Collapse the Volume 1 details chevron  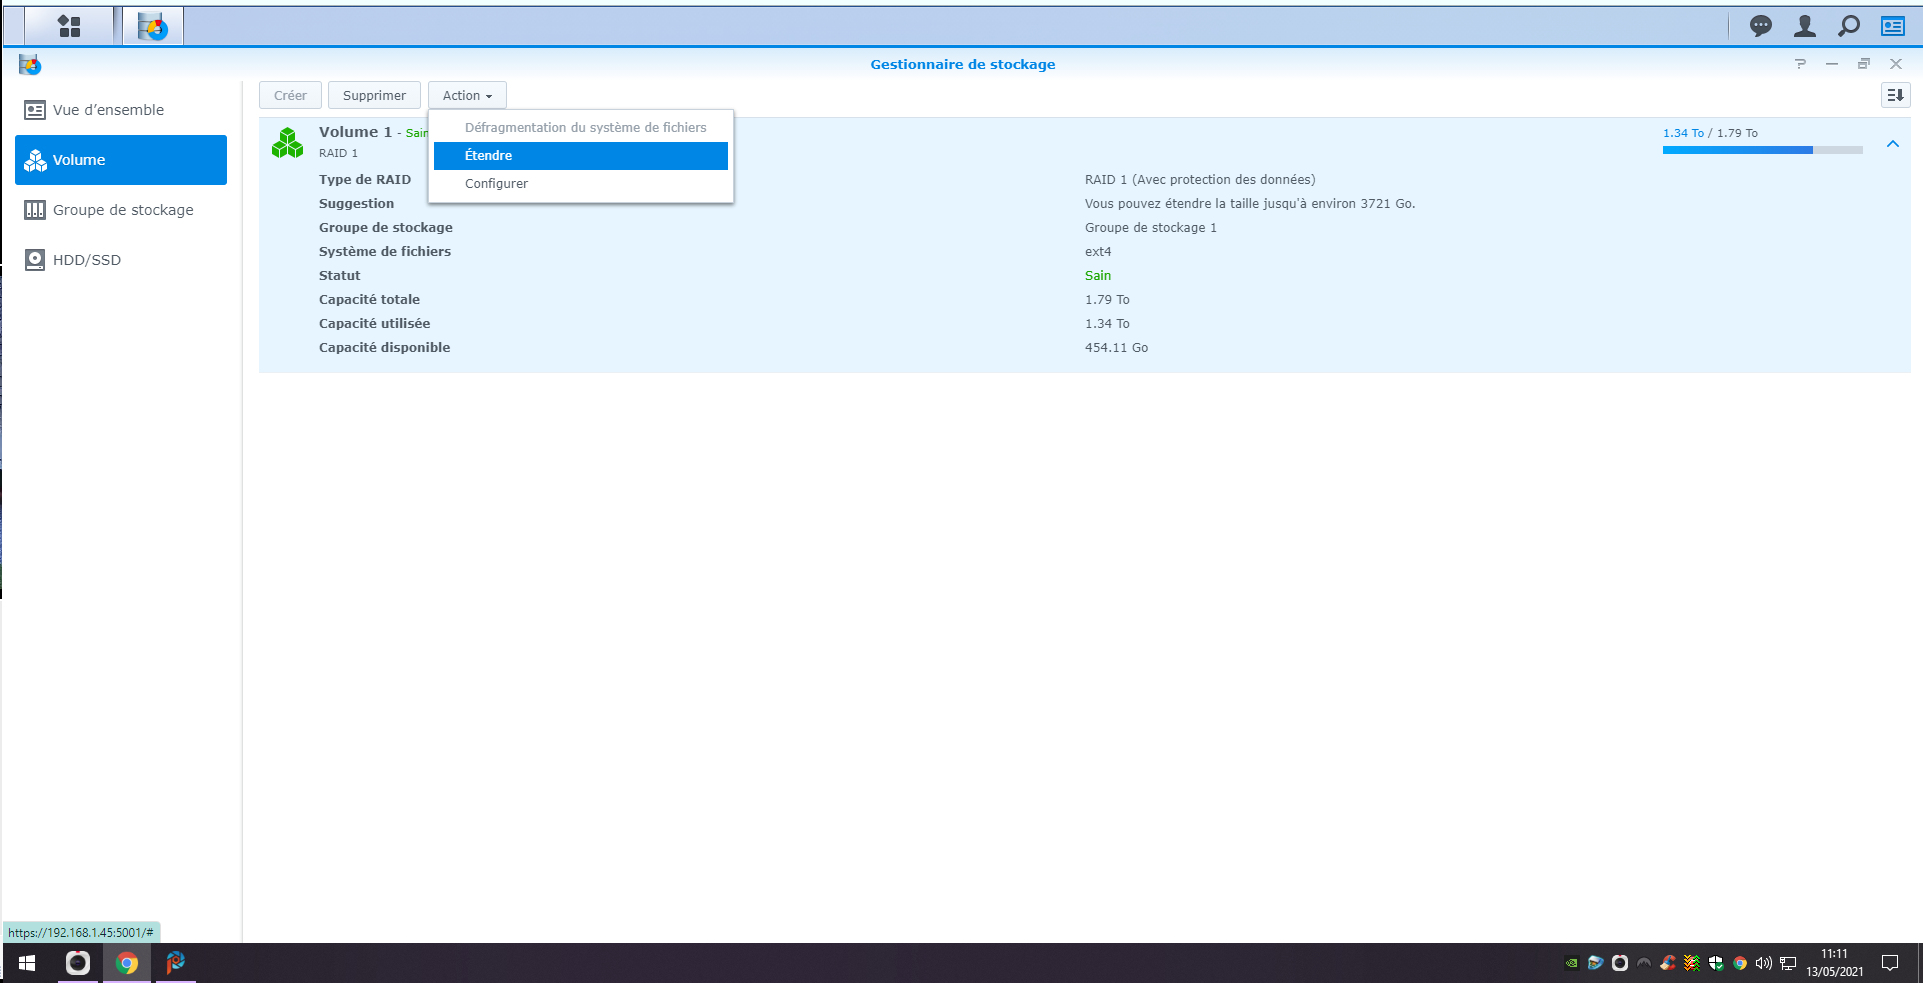(x=1892, y=144)
